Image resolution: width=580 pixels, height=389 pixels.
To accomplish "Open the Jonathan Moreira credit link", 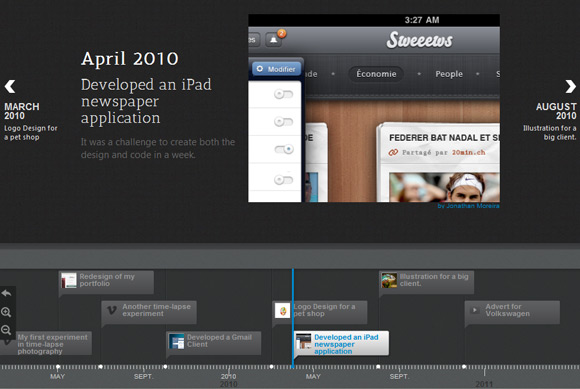I will click(468, 206).
